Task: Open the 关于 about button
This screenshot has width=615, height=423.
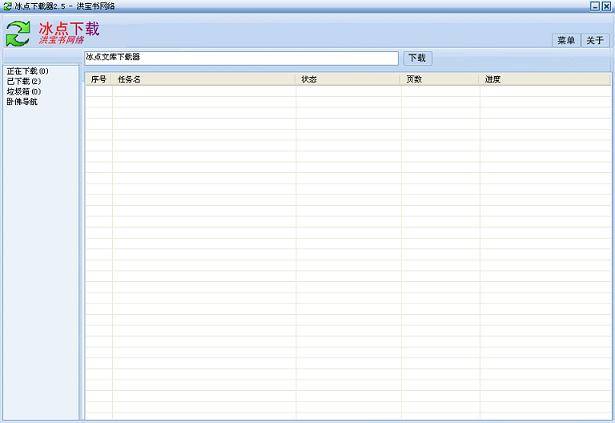Action: [595, 40]
